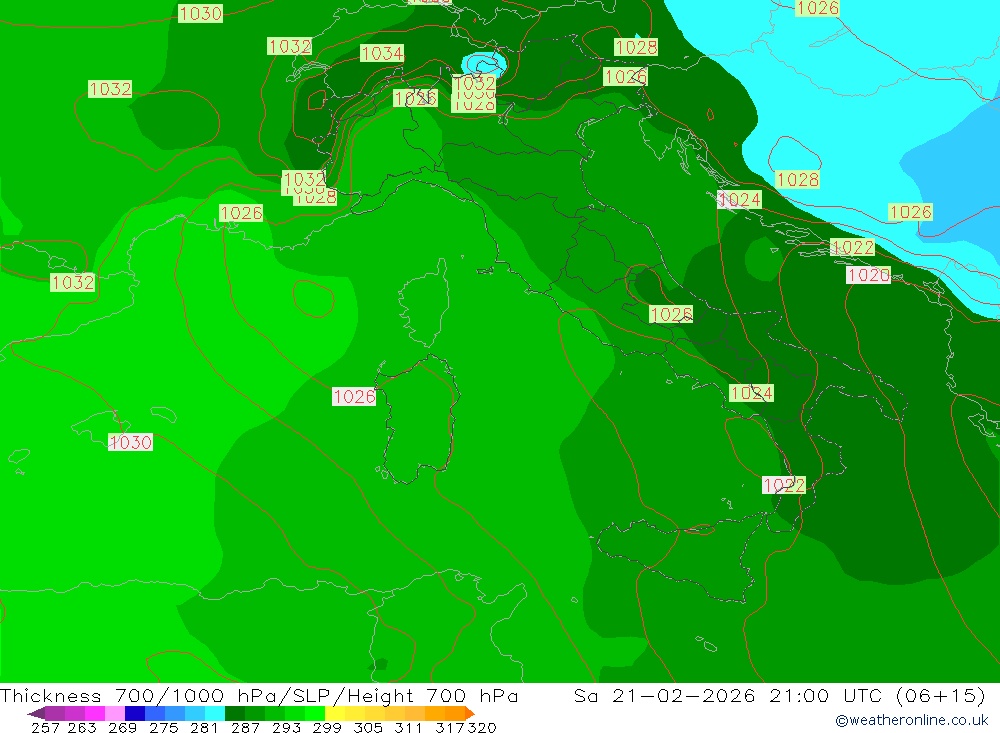Click the legend value 305
Viewport: 1000px width, 733px height.
[x=368, y=727]
